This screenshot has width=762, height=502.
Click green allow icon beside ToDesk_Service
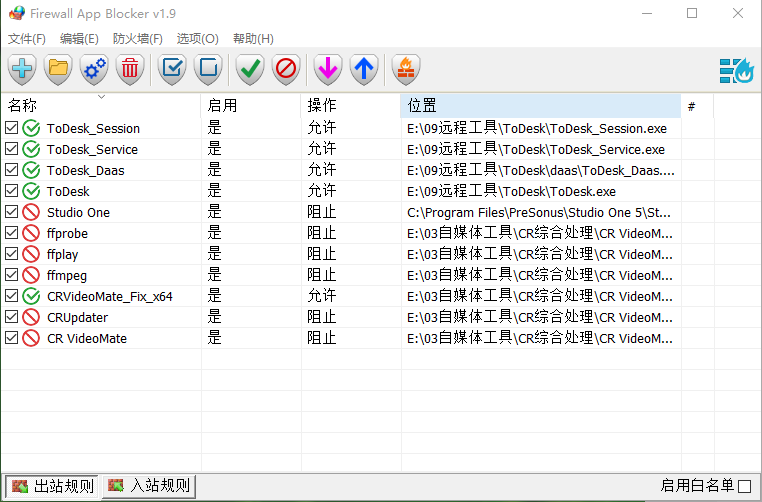click(31, 149)
